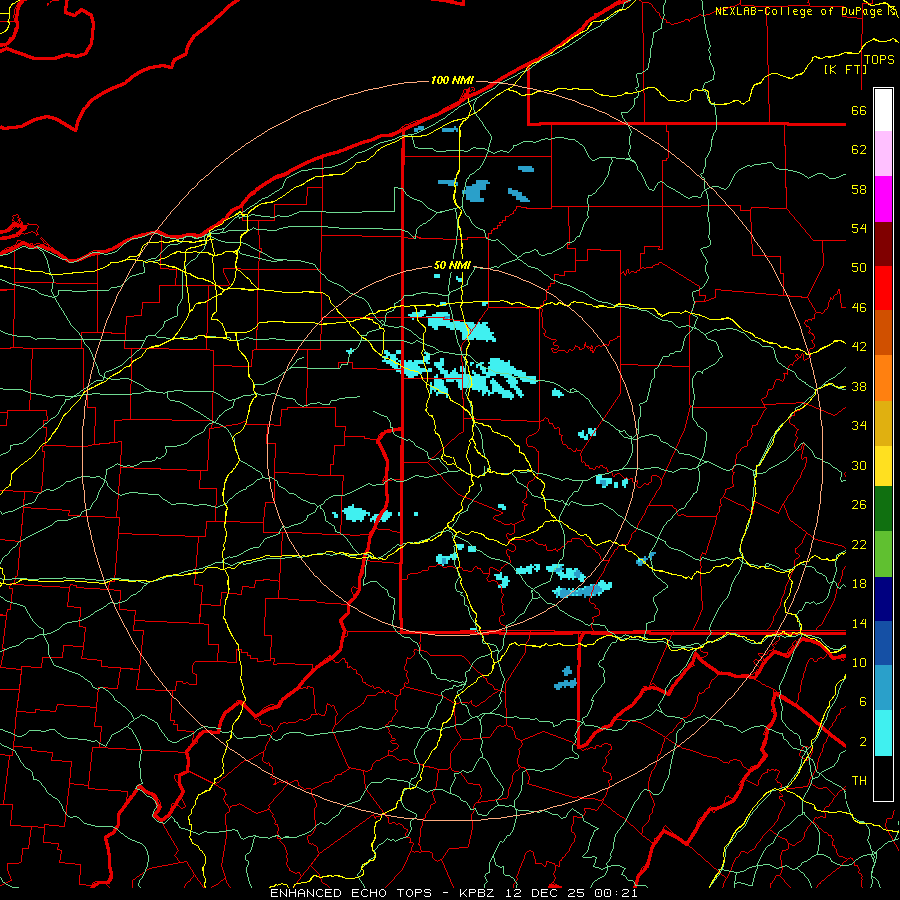The height and width of the screenshot is (900, 900).
Task: Click the K FT units label
Action: [845, 69]
